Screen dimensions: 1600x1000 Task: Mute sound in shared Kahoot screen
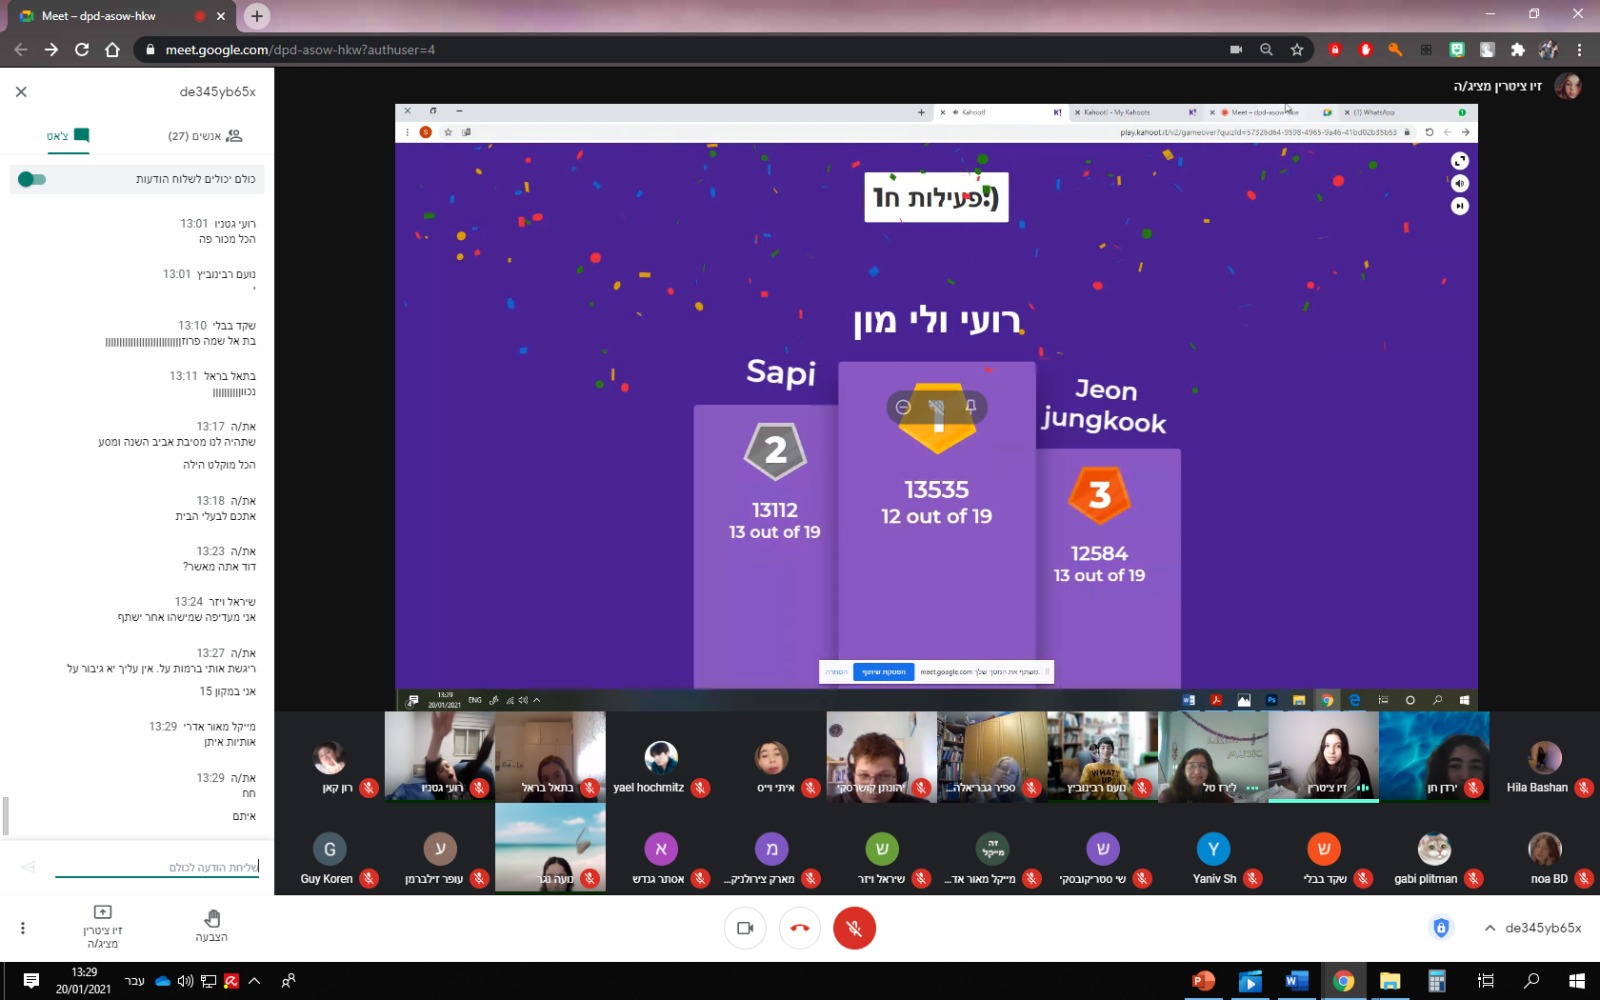1460,183
